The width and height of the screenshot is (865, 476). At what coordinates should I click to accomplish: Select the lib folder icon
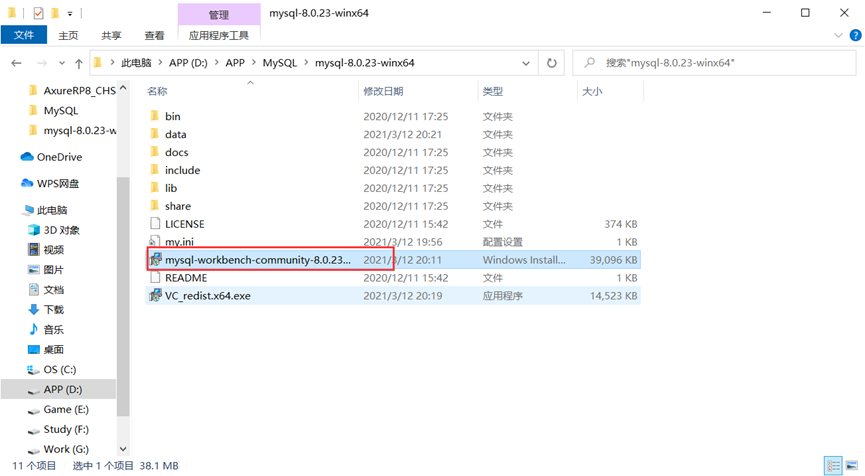tap(154, 188)
